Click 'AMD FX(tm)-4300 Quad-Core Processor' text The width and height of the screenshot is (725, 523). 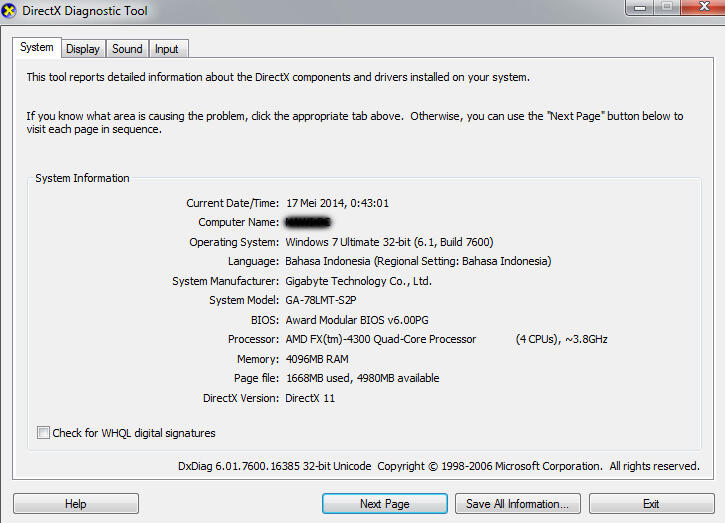381,339
